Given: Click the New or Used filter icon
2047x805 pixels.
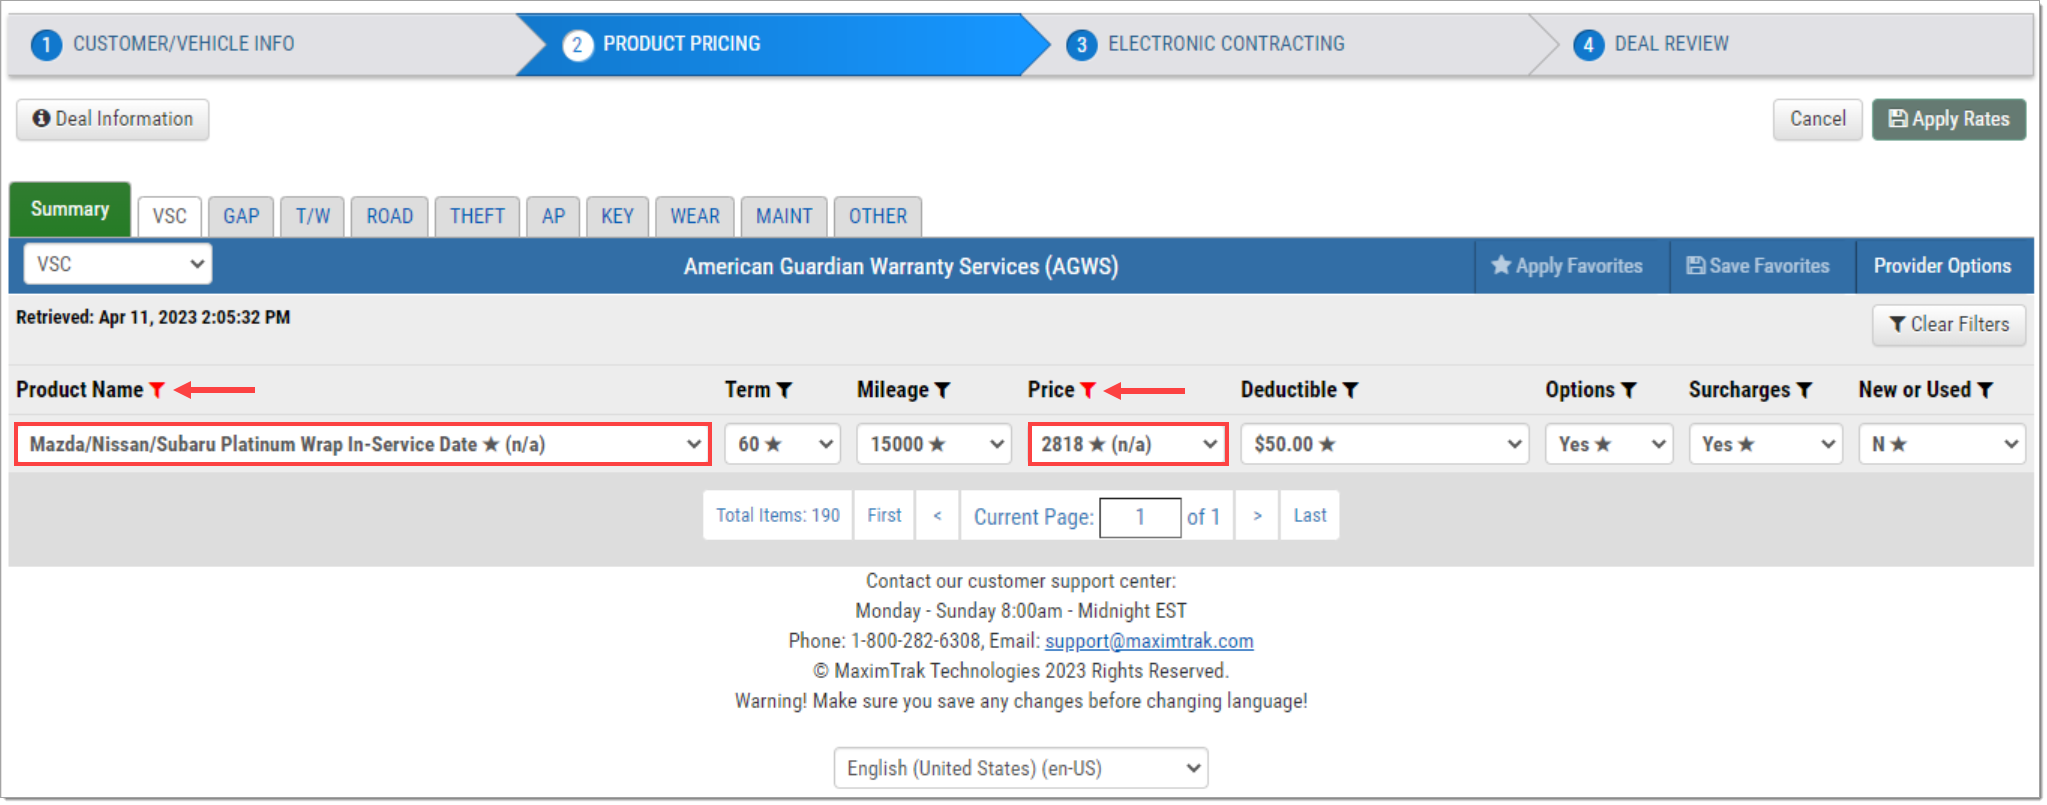Looking at the screenshot, I should (1985, 390).
